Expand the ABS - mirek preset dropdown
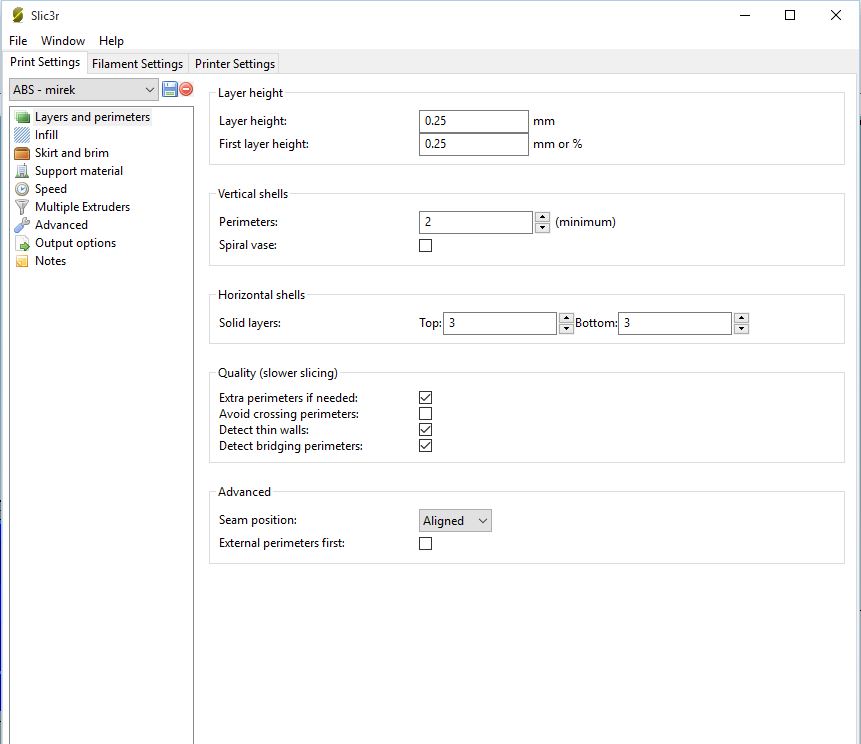 click(84, 90)
